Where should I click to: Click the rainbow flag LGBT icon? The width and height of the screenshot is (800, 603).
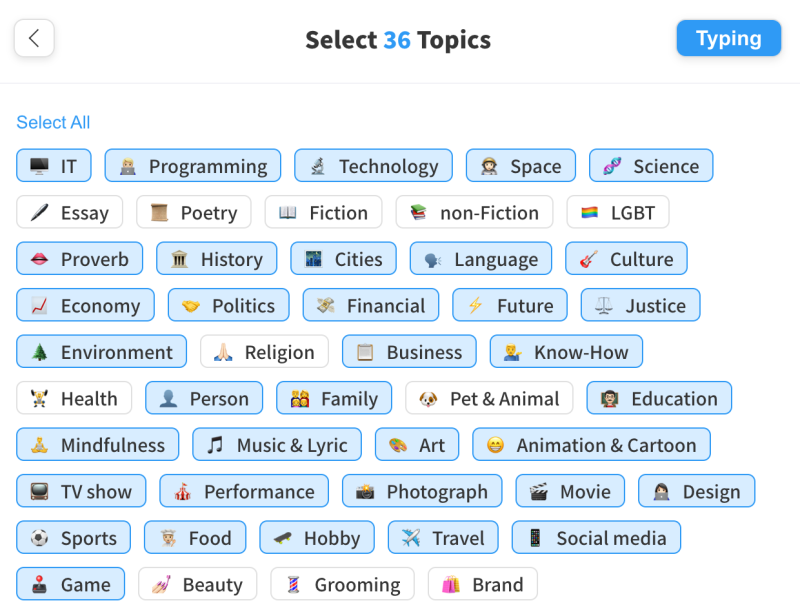click(589, 212)
